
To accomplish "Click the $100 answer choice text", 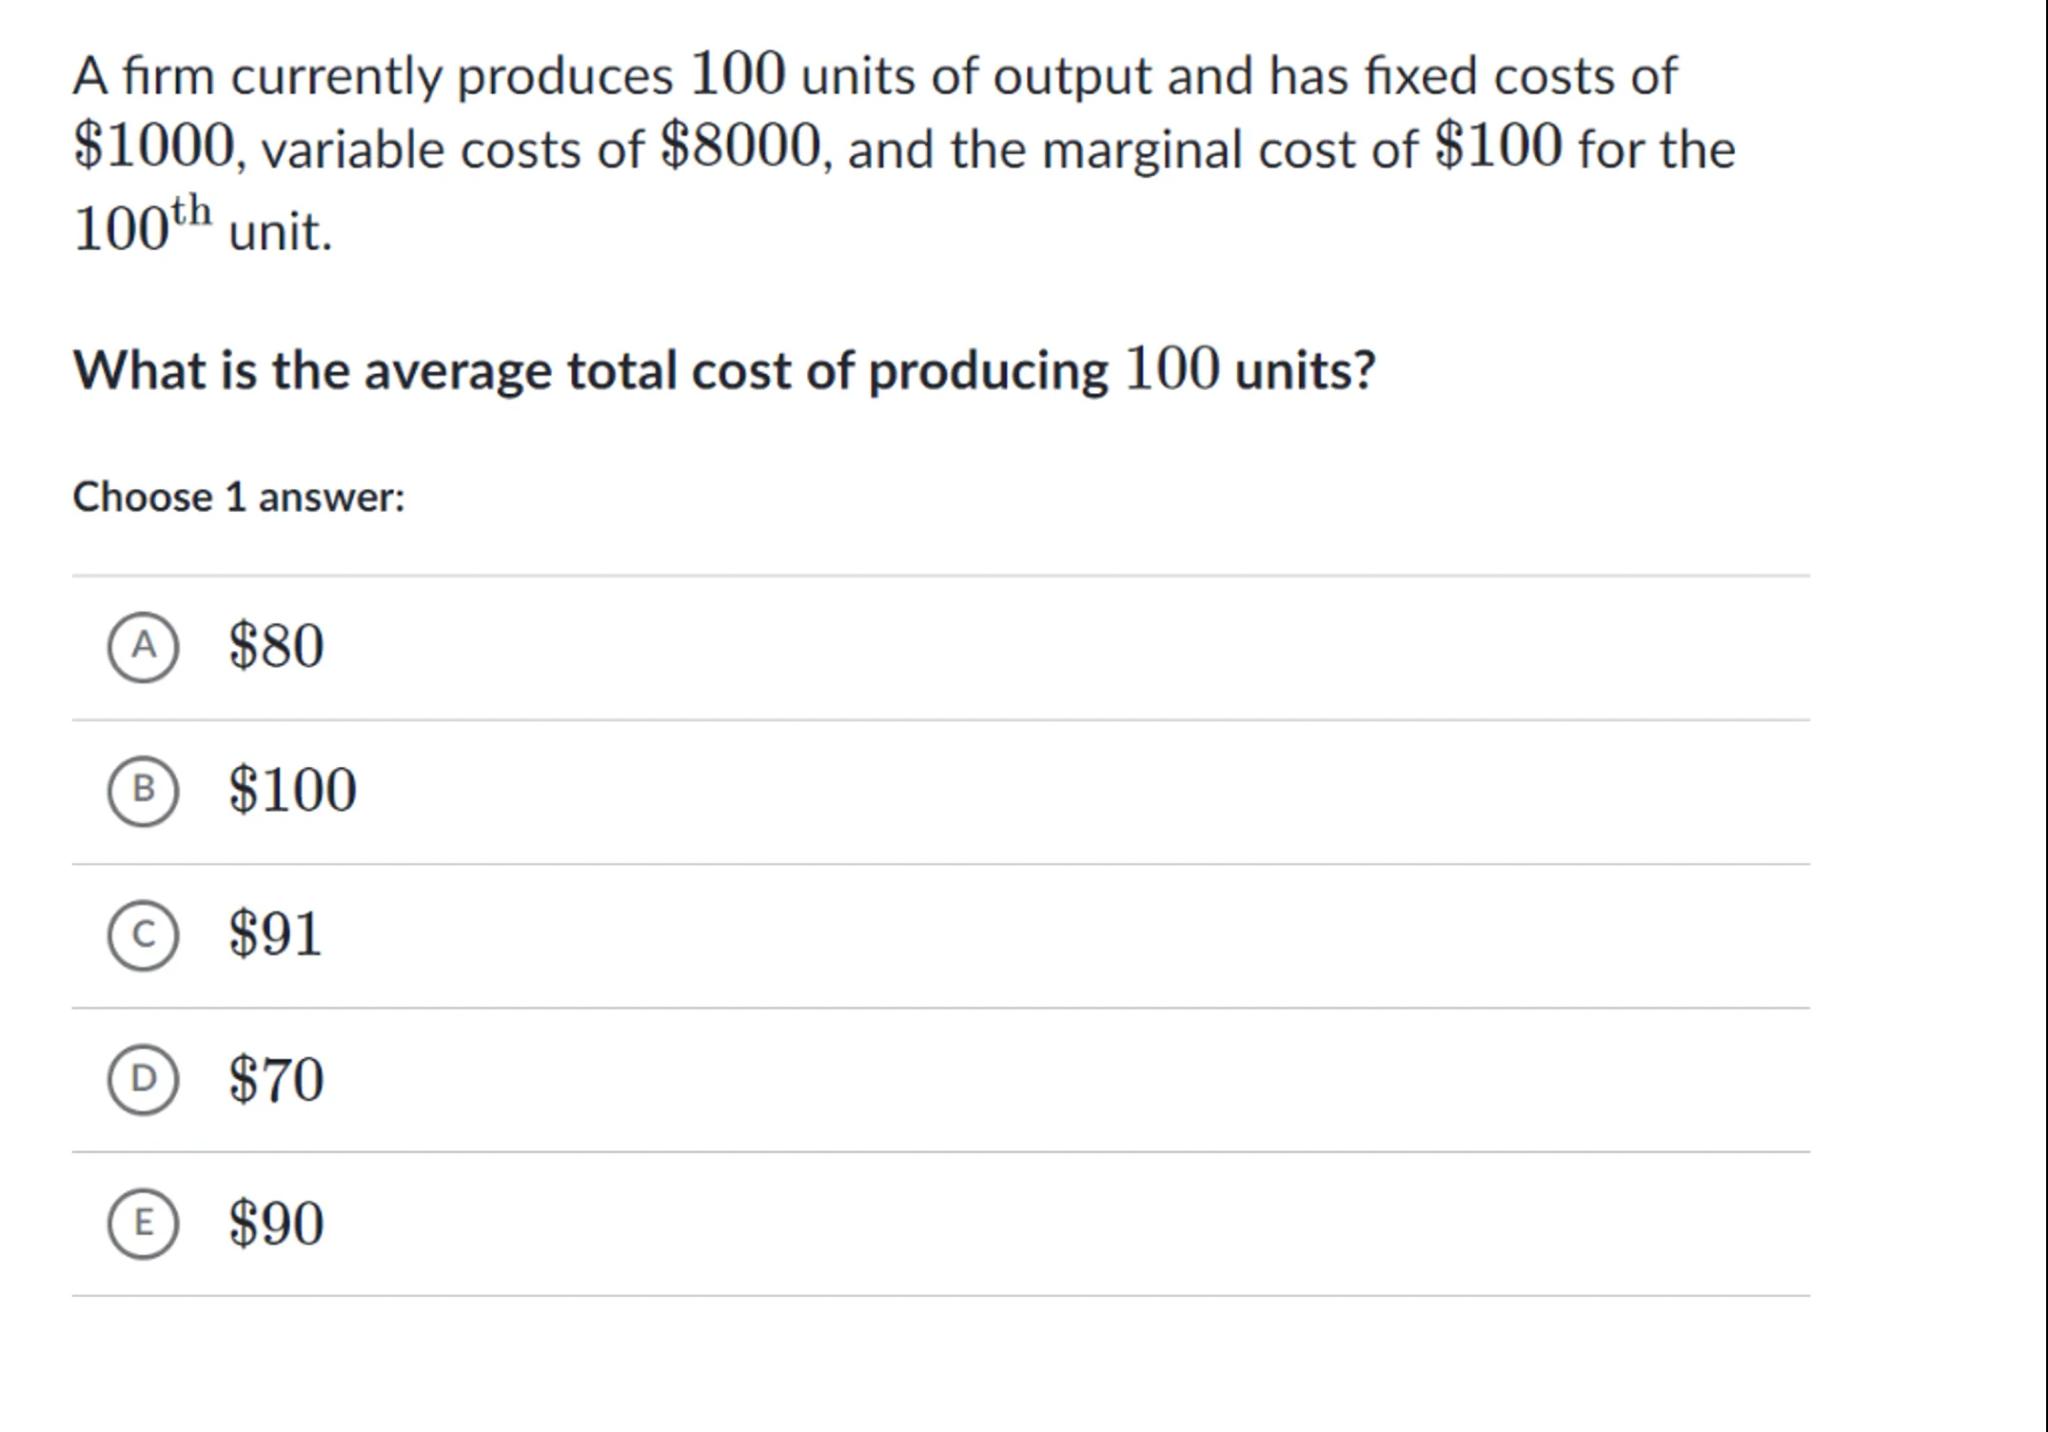I will [x=292, y=790].
